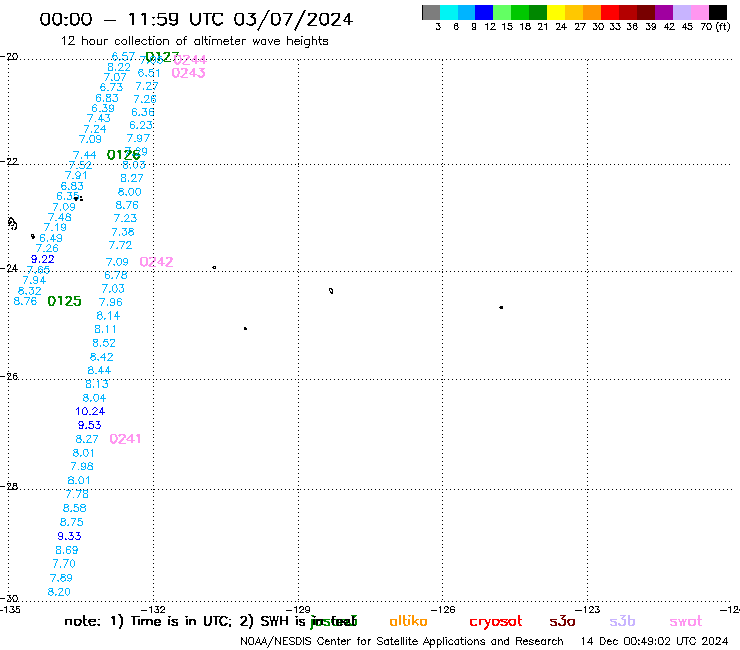Click the longitude axis label -129
Screen dimensions: 740x650
[x=298, y=609]
